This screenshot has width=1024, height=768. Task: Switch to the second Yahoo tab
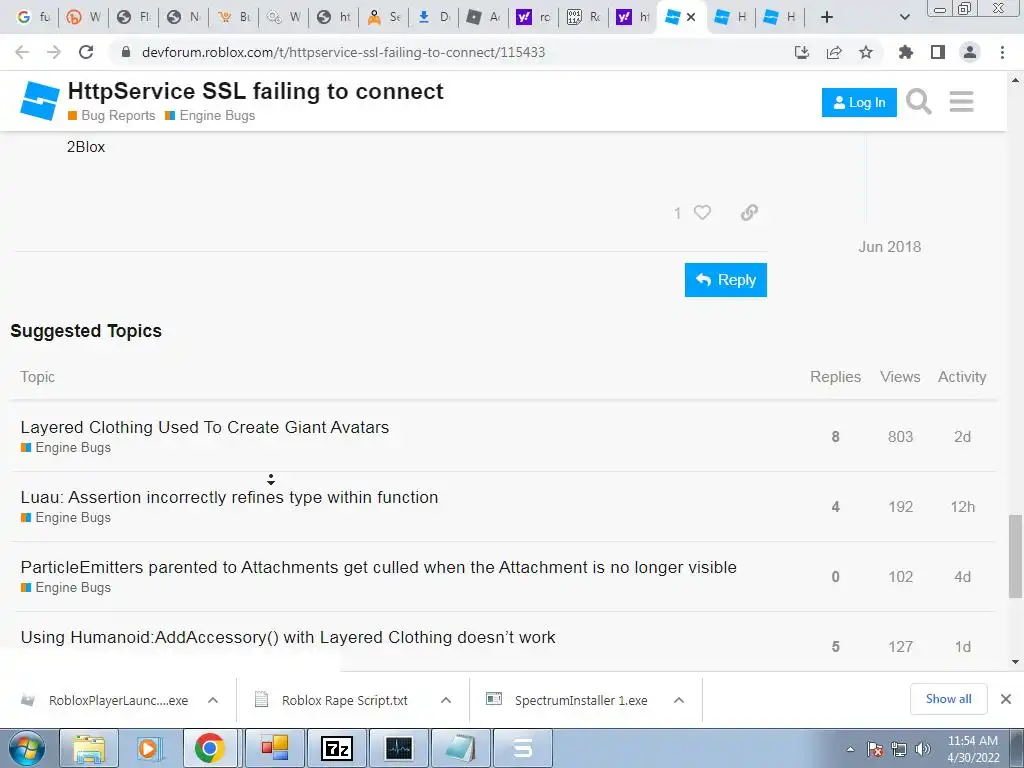point(633,17)
